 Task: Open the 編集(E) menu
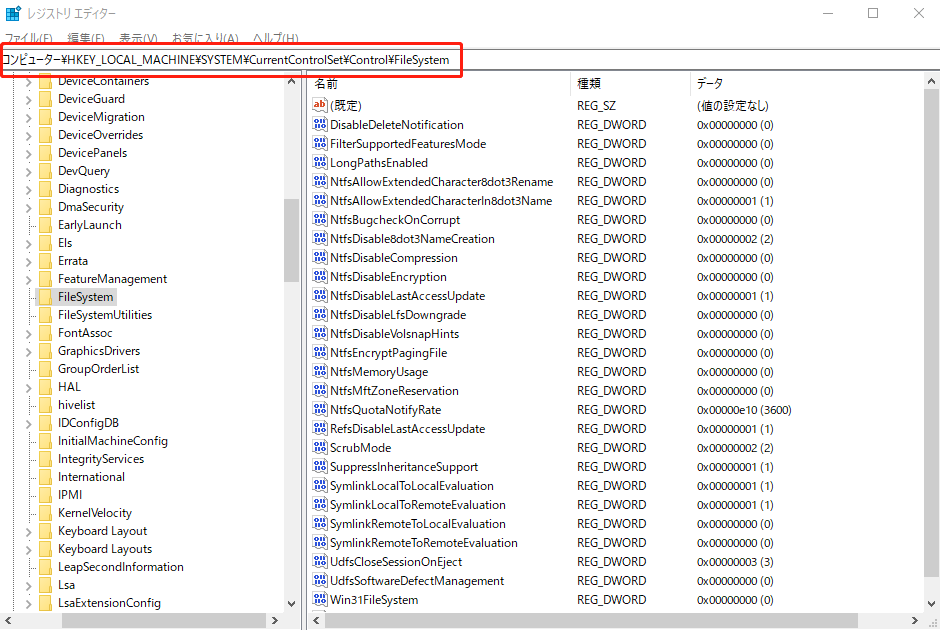(86, 38)
